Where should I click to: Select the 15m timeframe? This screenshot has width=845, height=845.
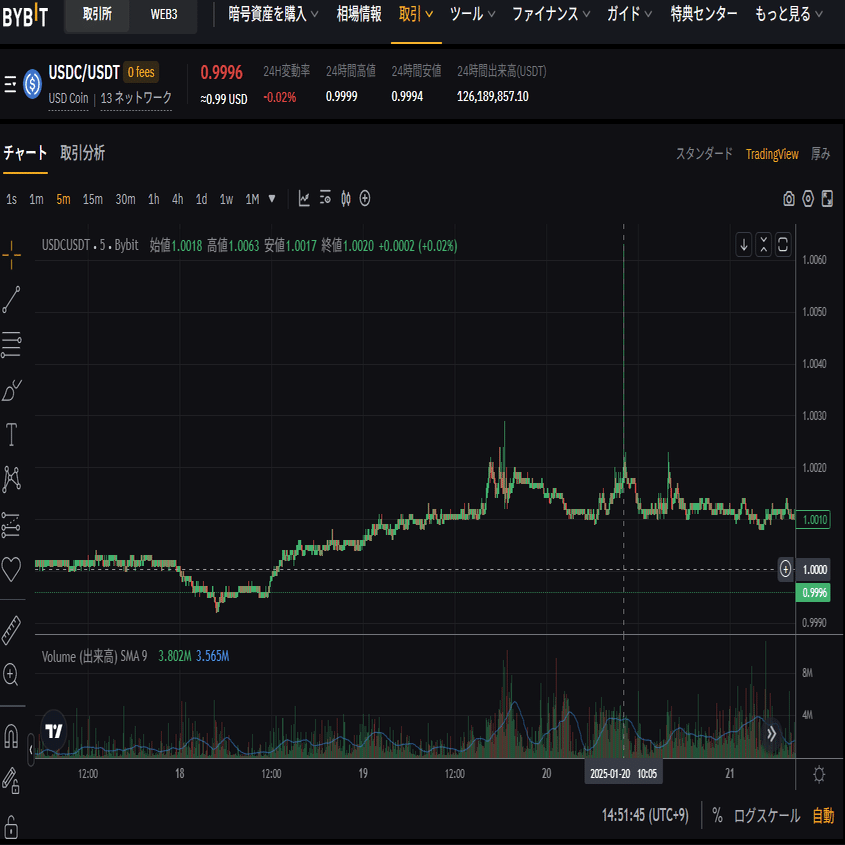click(x=93, y=199)
